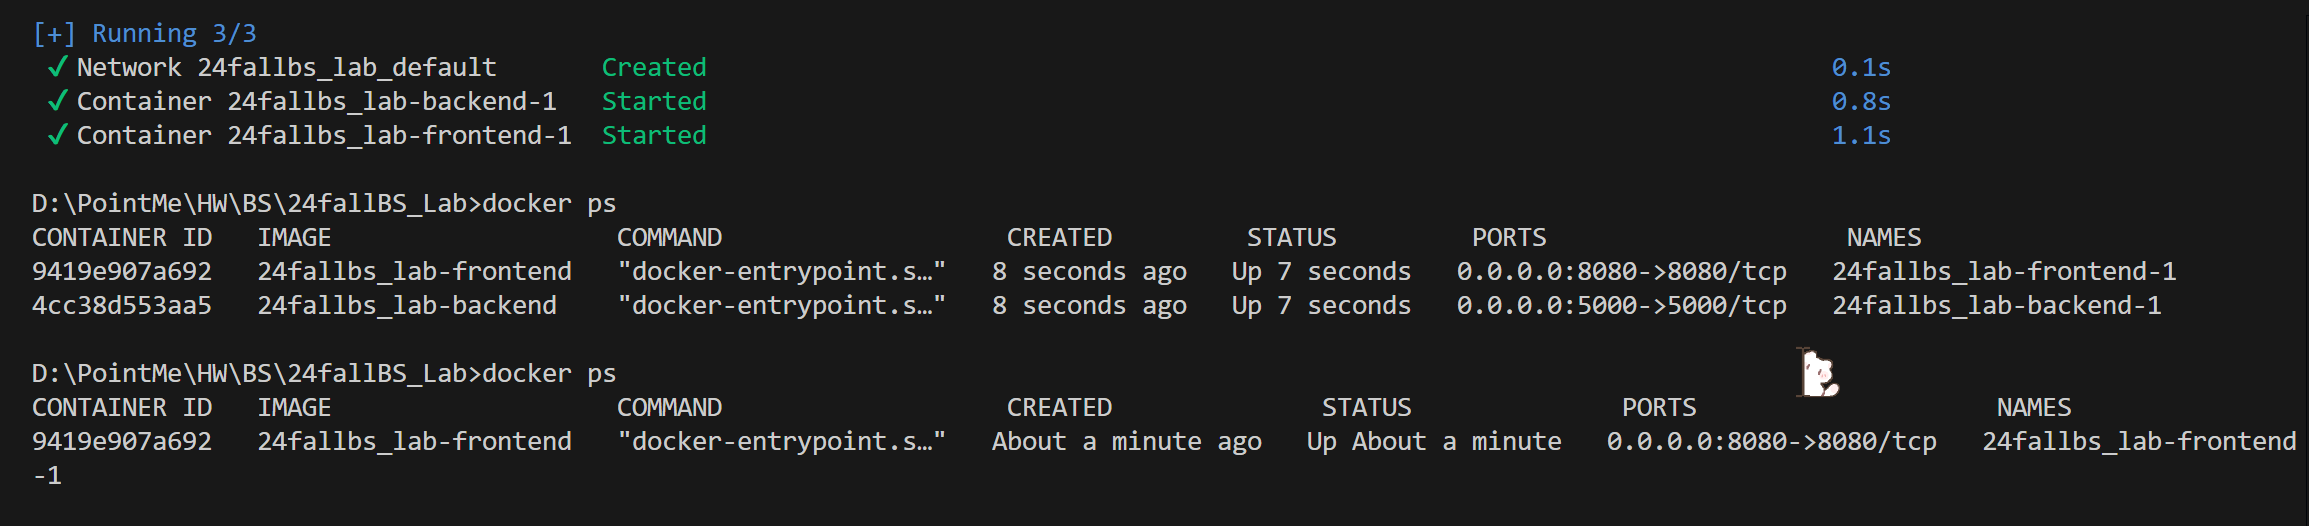
Task: Click the backend row's 8 seconds ago text
Action: click(1088, 305)
